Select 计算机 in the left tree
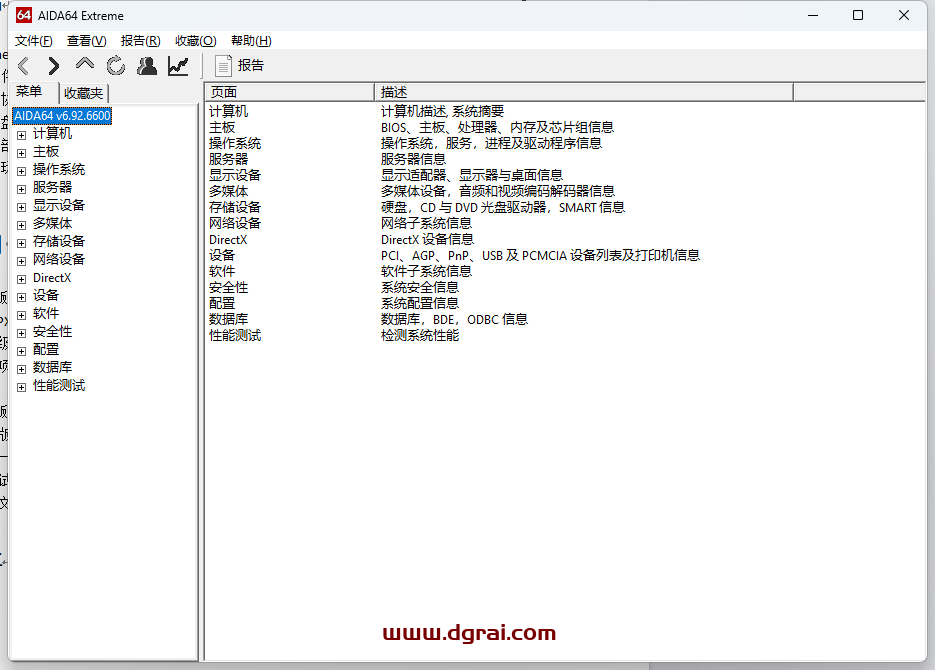This screenshot has height=670, width=935. click(52, 134)
